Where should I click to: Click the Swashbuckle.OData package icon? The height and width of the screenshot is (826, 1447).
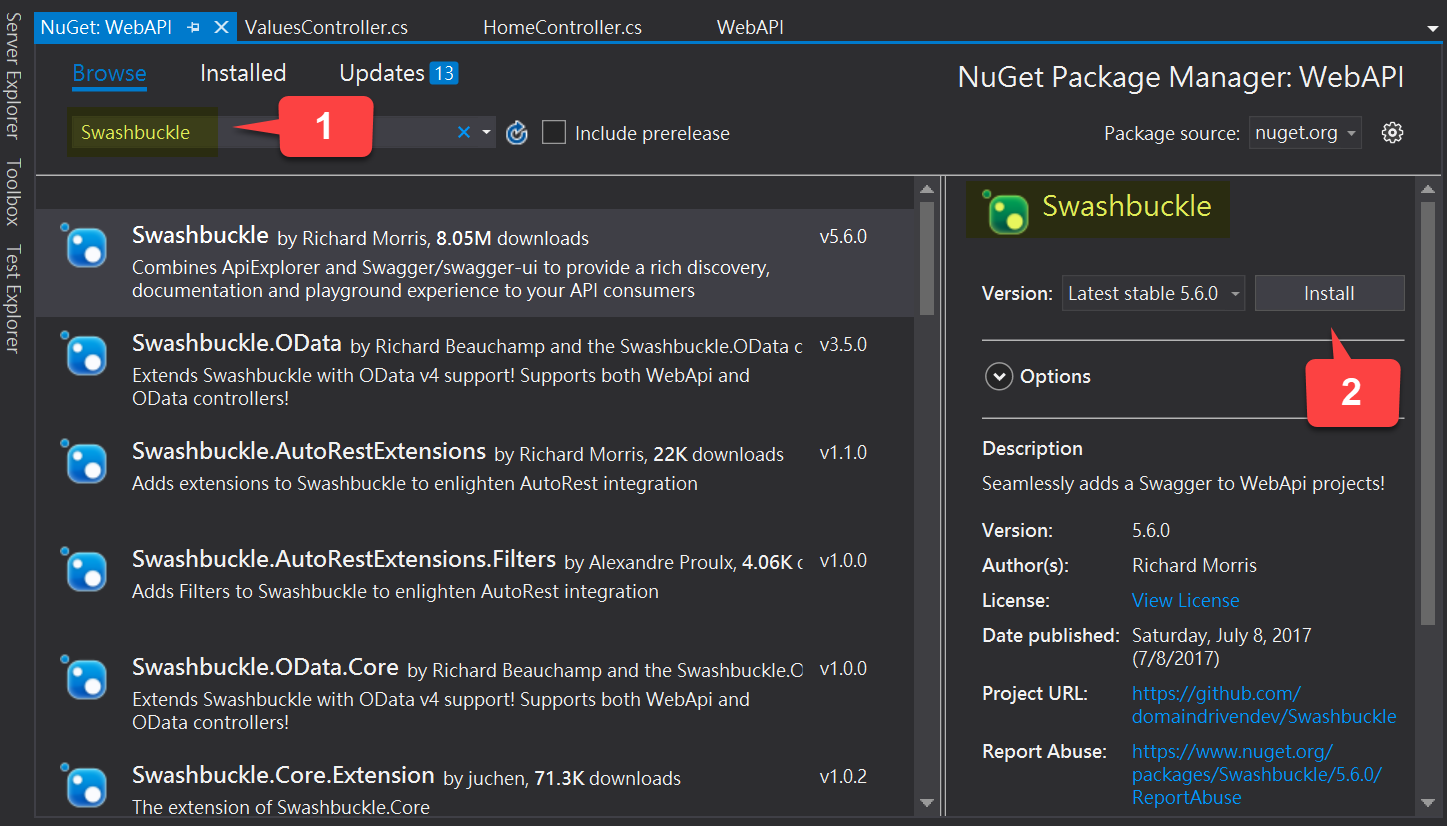(87, 355)
